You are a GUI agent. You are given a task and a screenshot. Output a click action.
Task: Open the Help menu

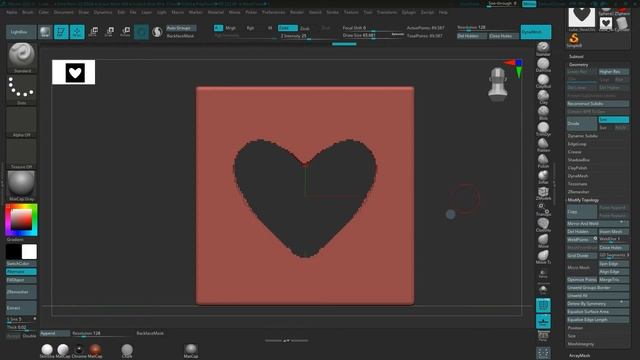tap(443, 12)
